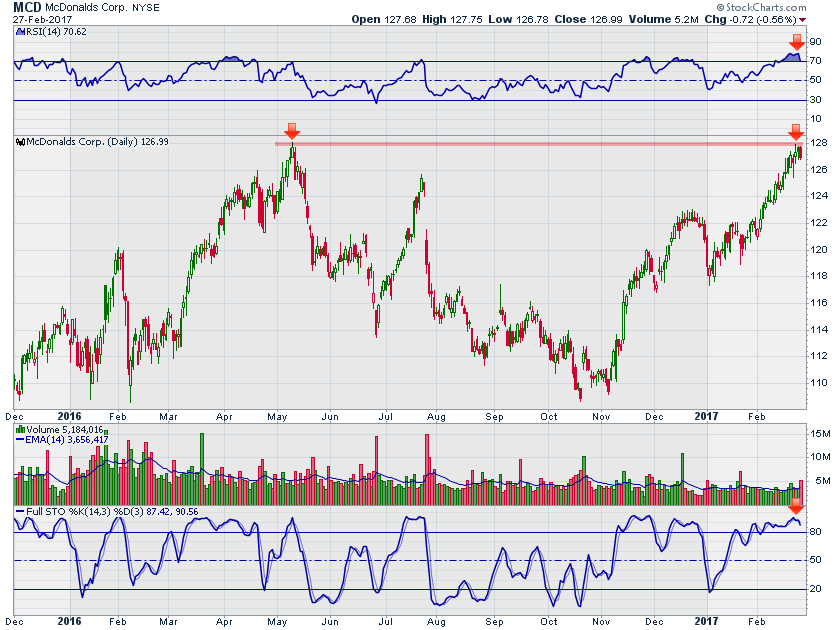Click the date '27-Feb-2017'
Screen dimensions: 835x630
click(43, 20)
